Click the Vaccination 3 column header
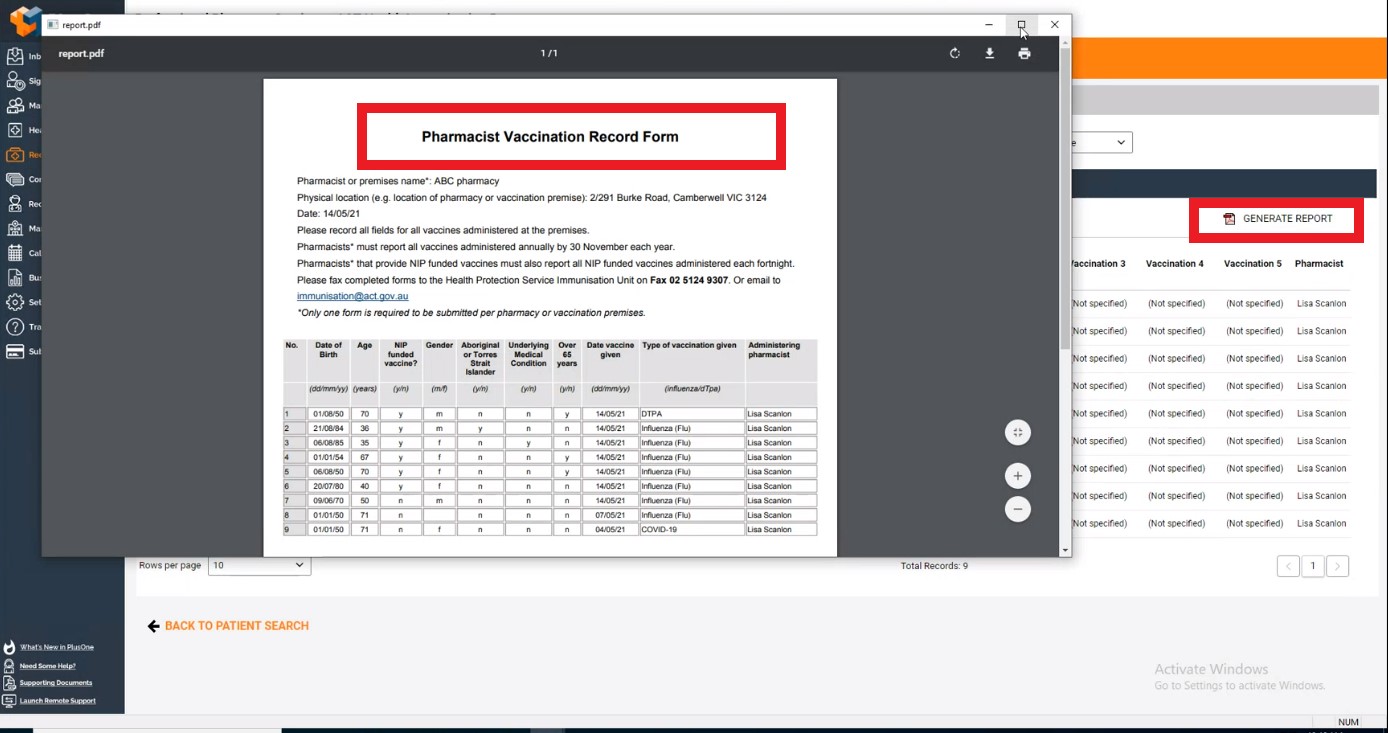1388x733 pixels. (x=1097, y=264)
